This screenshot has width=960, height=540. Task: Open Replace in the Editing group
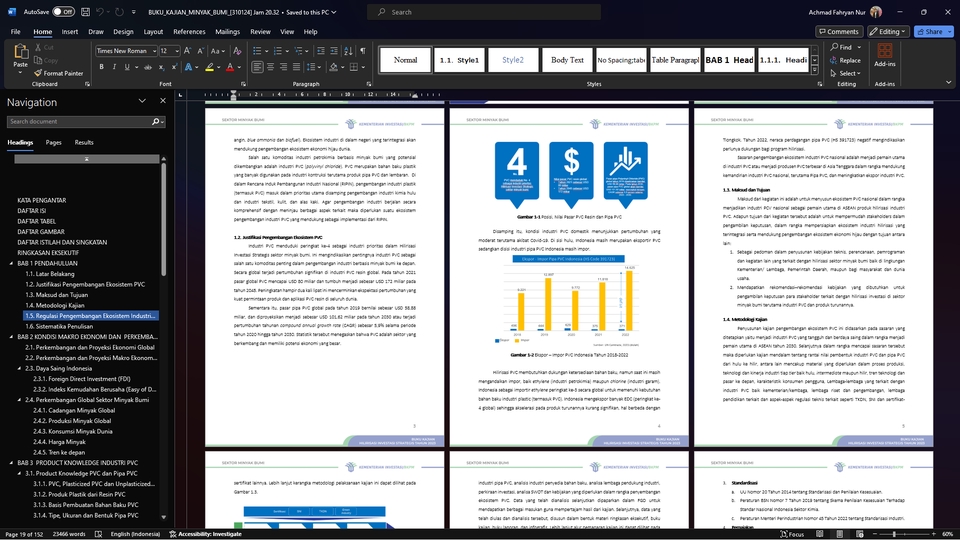pos(845,60)
